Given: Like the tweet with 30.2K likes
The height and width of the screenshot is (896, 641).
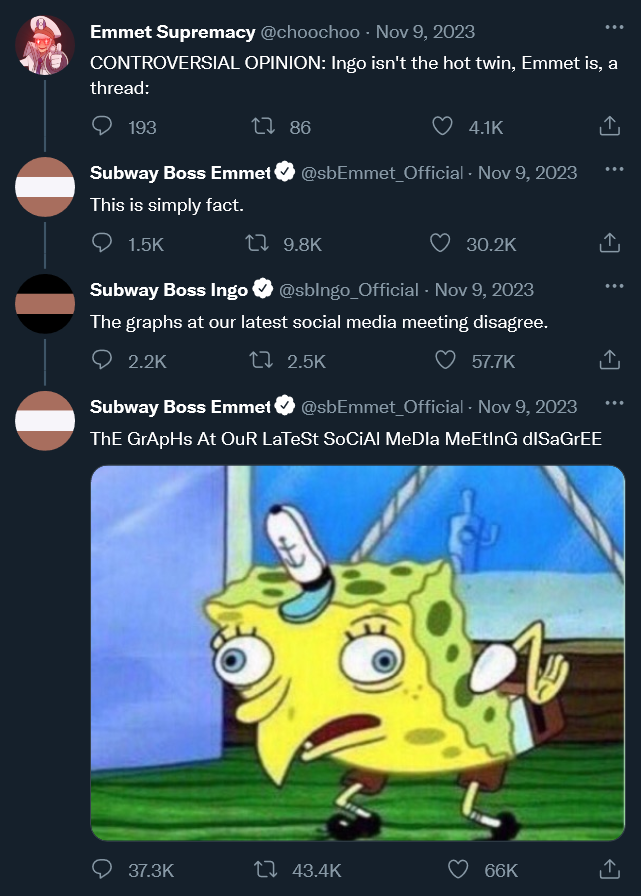Looking at the screenshot, I should pyautogui.click(x=440, y=243).
